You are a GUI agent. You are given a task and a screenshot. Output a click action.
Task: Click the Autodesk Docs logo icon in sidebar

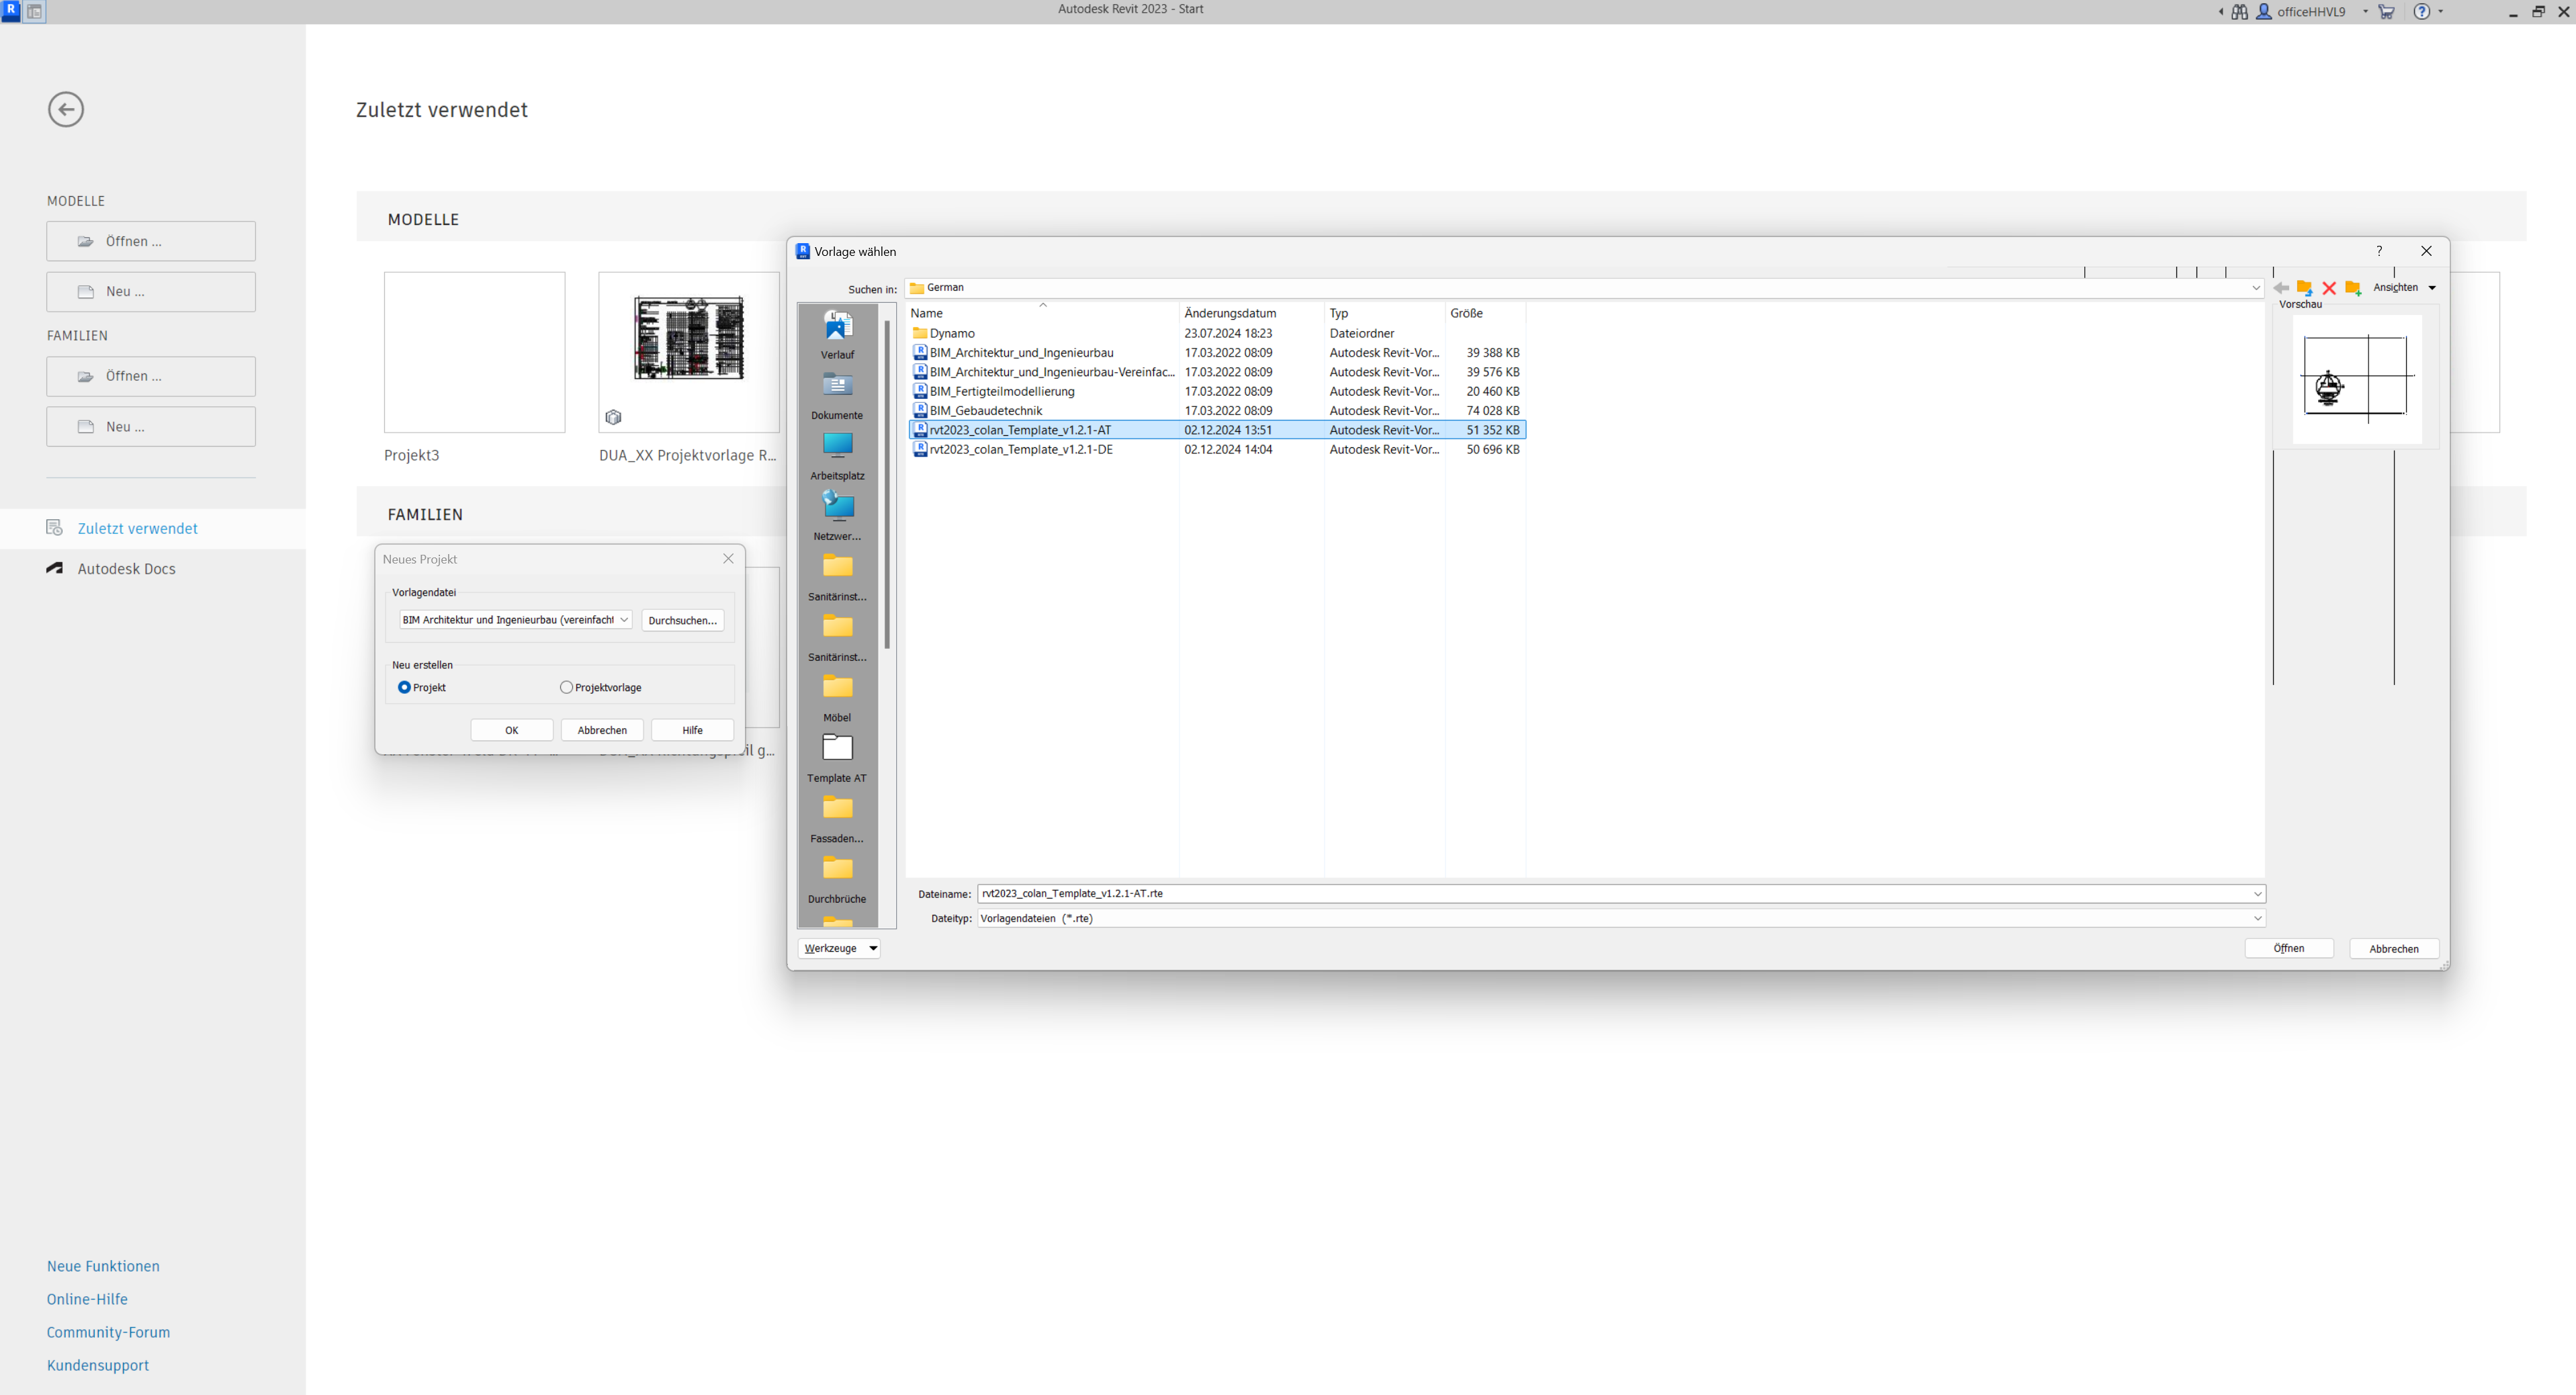[55, 568]
